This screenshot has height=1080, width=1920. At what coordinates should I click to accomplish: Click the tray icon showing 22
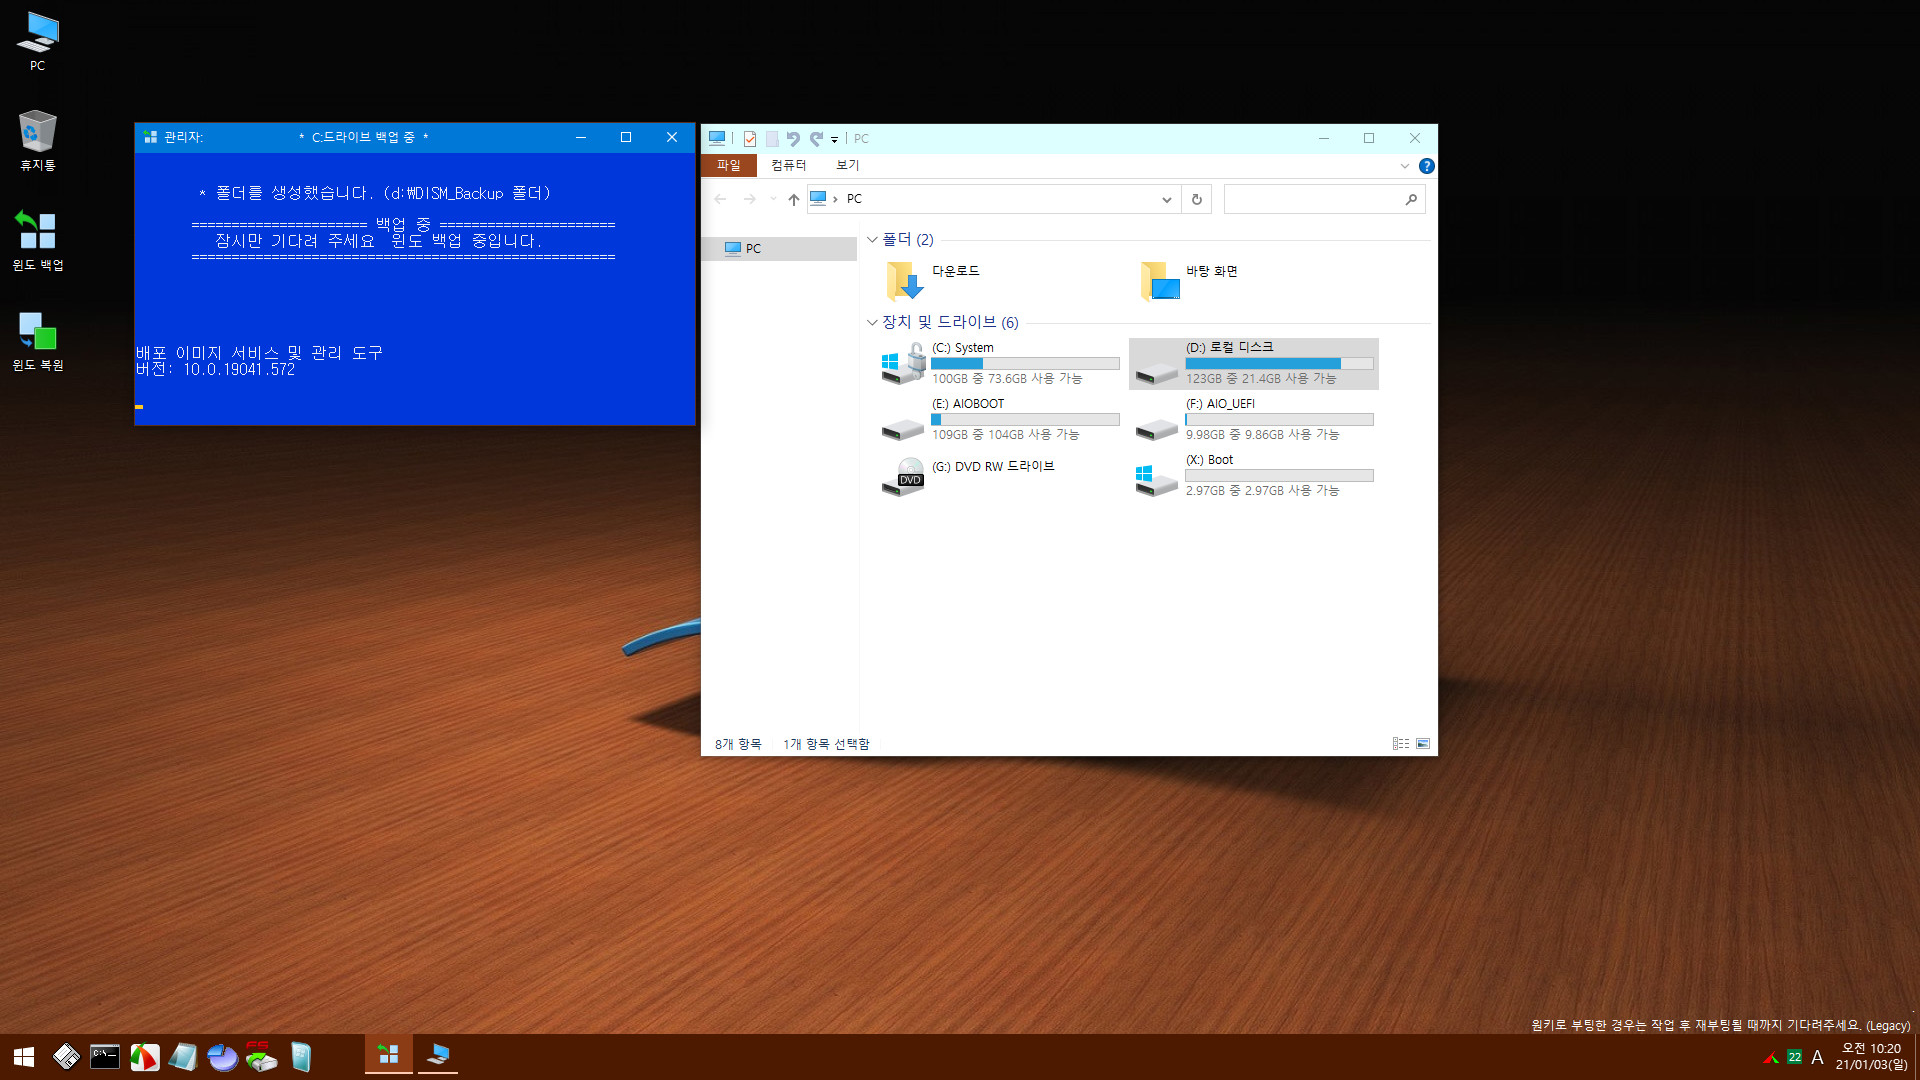pyautogui.click(x=1794, y=1057)
